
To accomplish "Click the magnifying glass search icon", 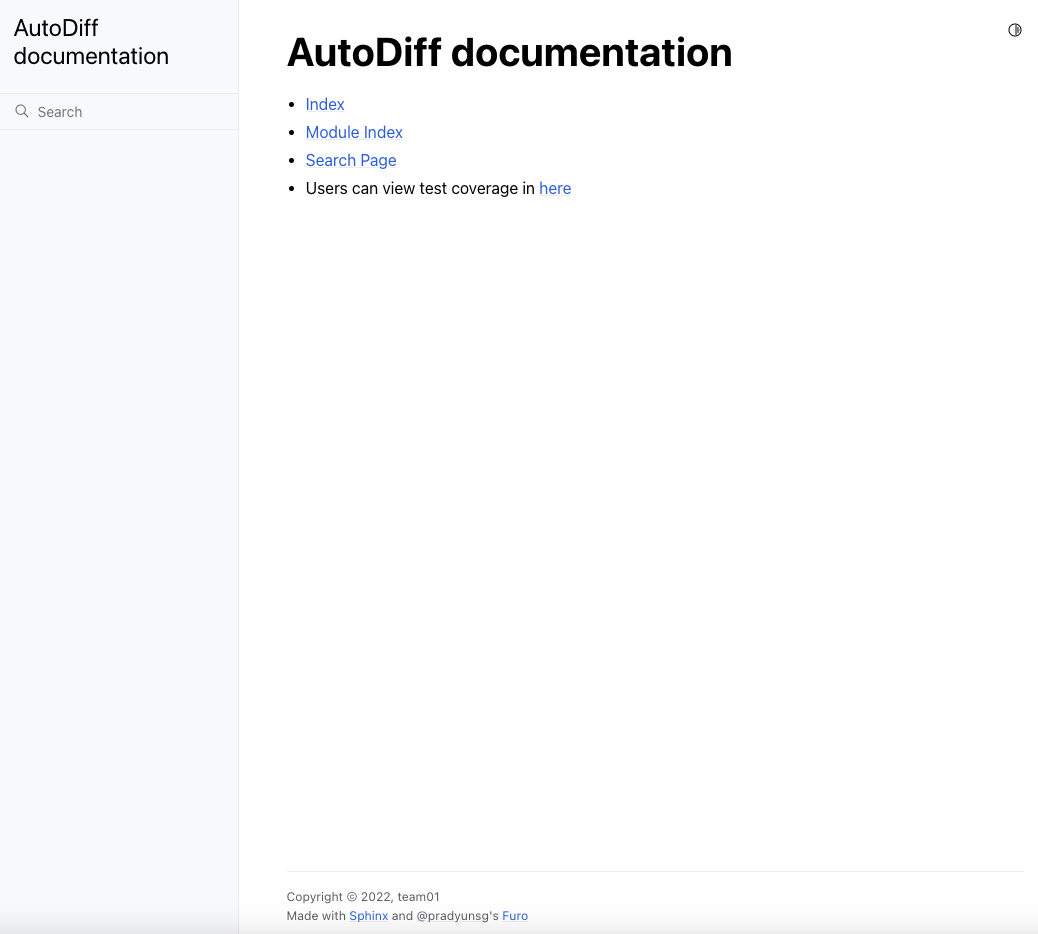I will [x=22, y=111].
